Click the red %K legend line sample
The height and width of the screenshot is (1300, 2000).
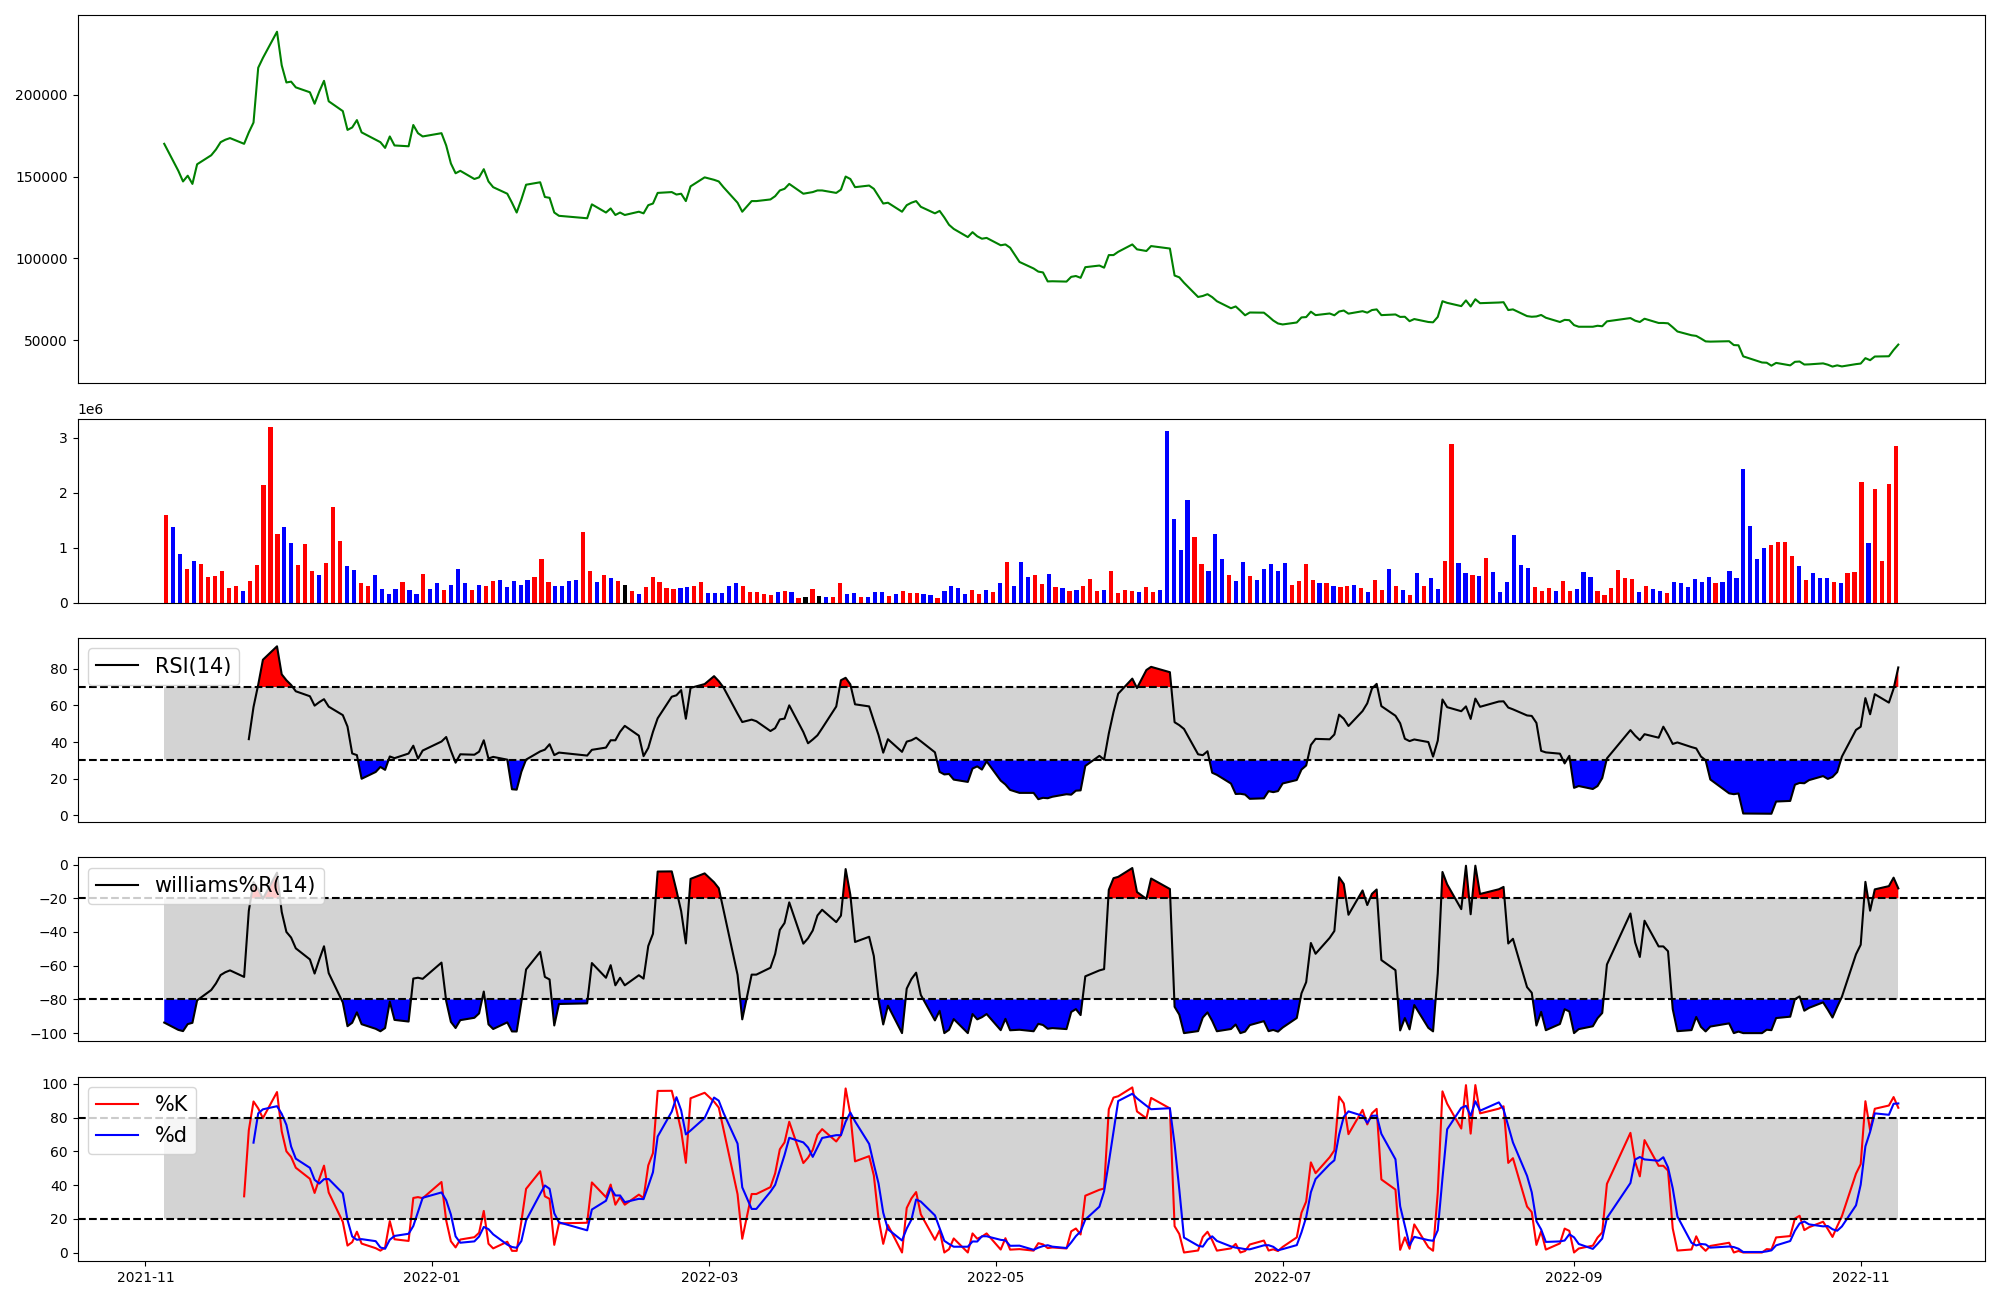pyautogui.click(x=117, y=1104)
